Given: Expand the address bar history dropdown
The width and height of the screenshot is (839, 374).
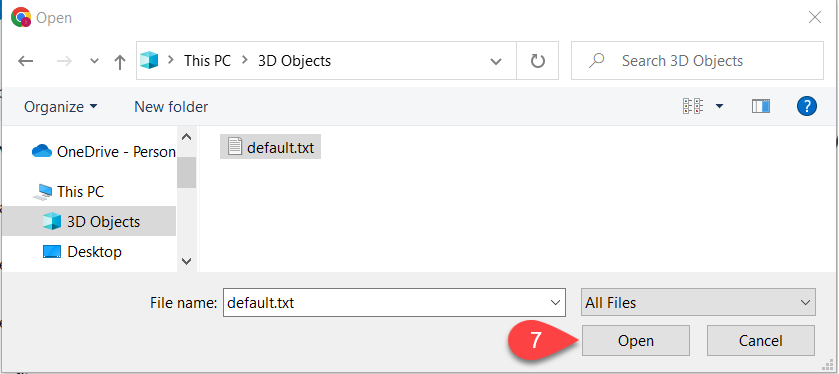Looking at the screenshot, I should [496, 62].
